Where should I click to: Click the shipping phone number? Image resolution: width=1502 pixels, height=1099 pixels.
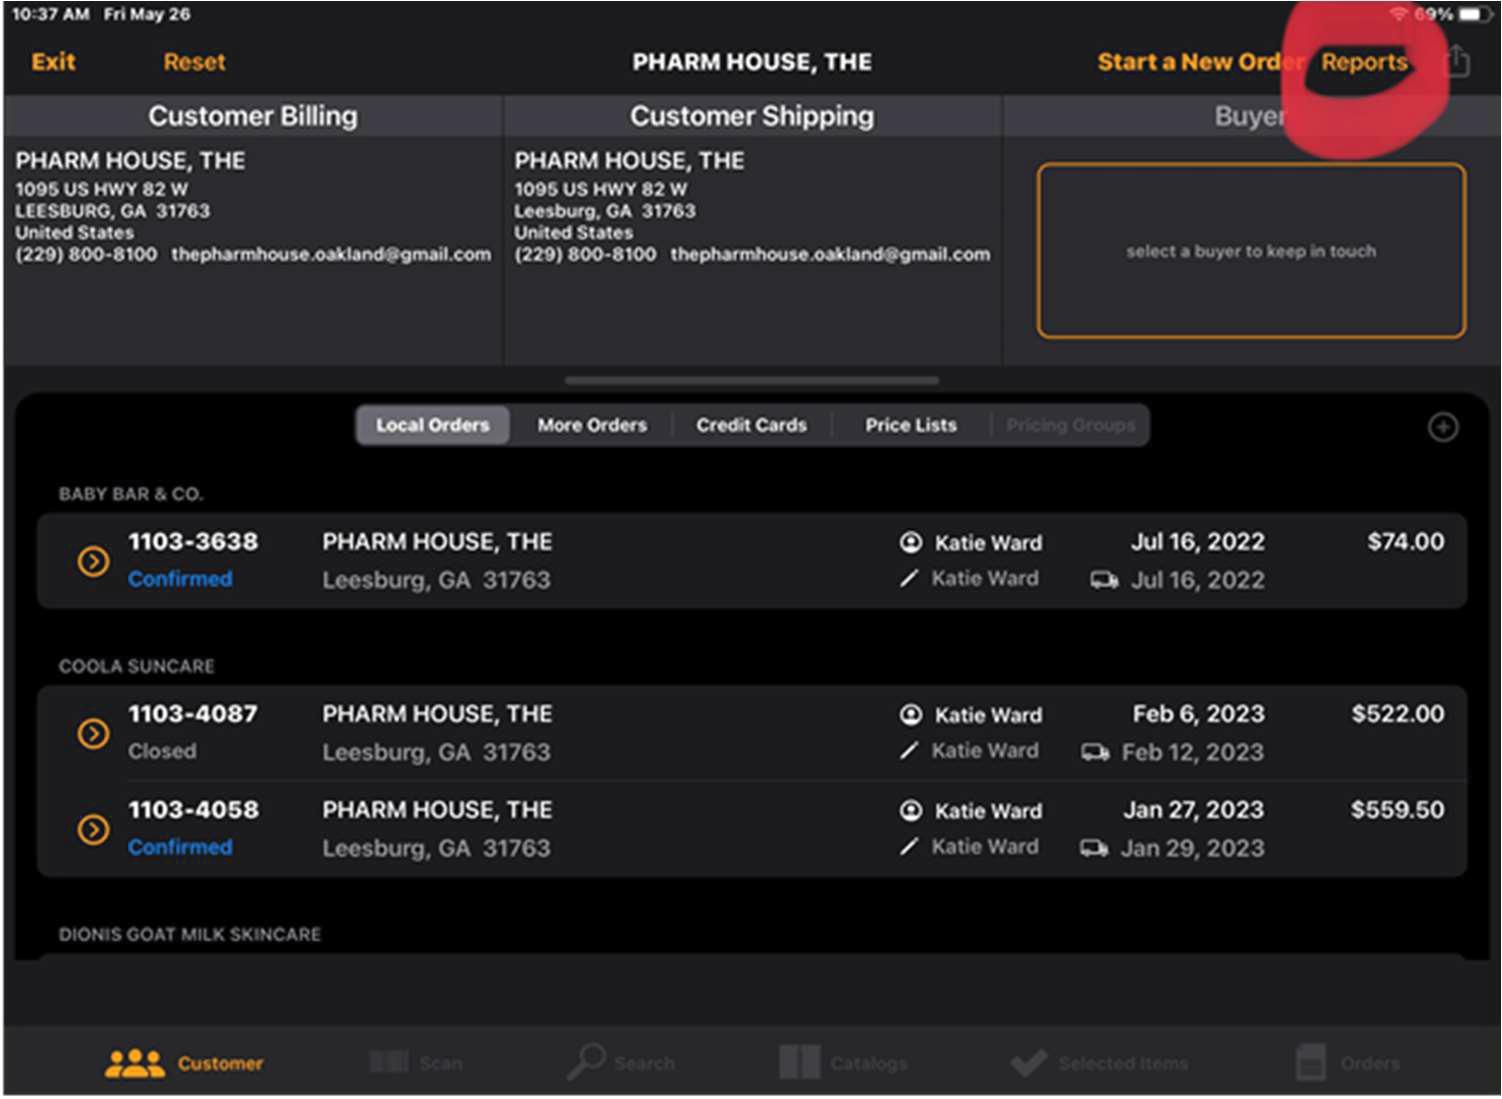585,254
